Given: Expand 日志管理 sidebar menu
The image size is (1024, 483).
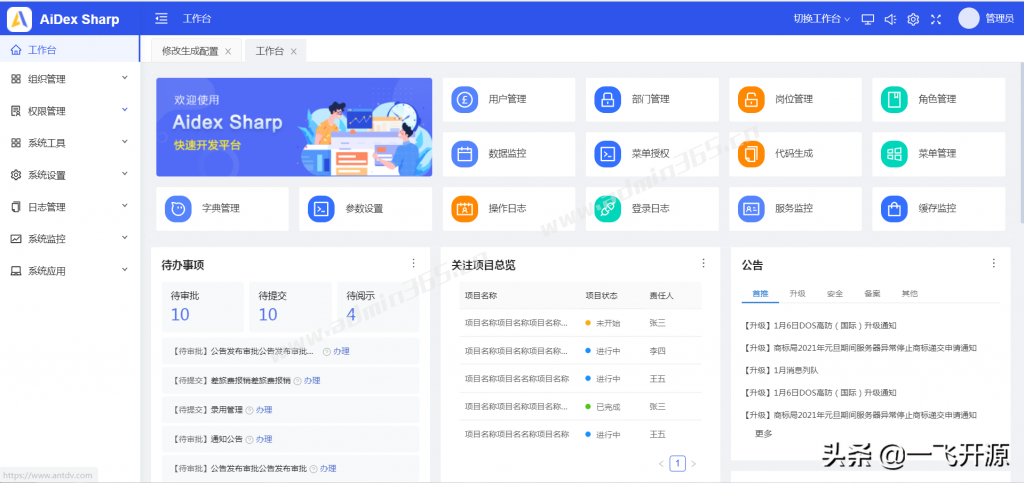Looking at the screenshot, I should point(70,207).
